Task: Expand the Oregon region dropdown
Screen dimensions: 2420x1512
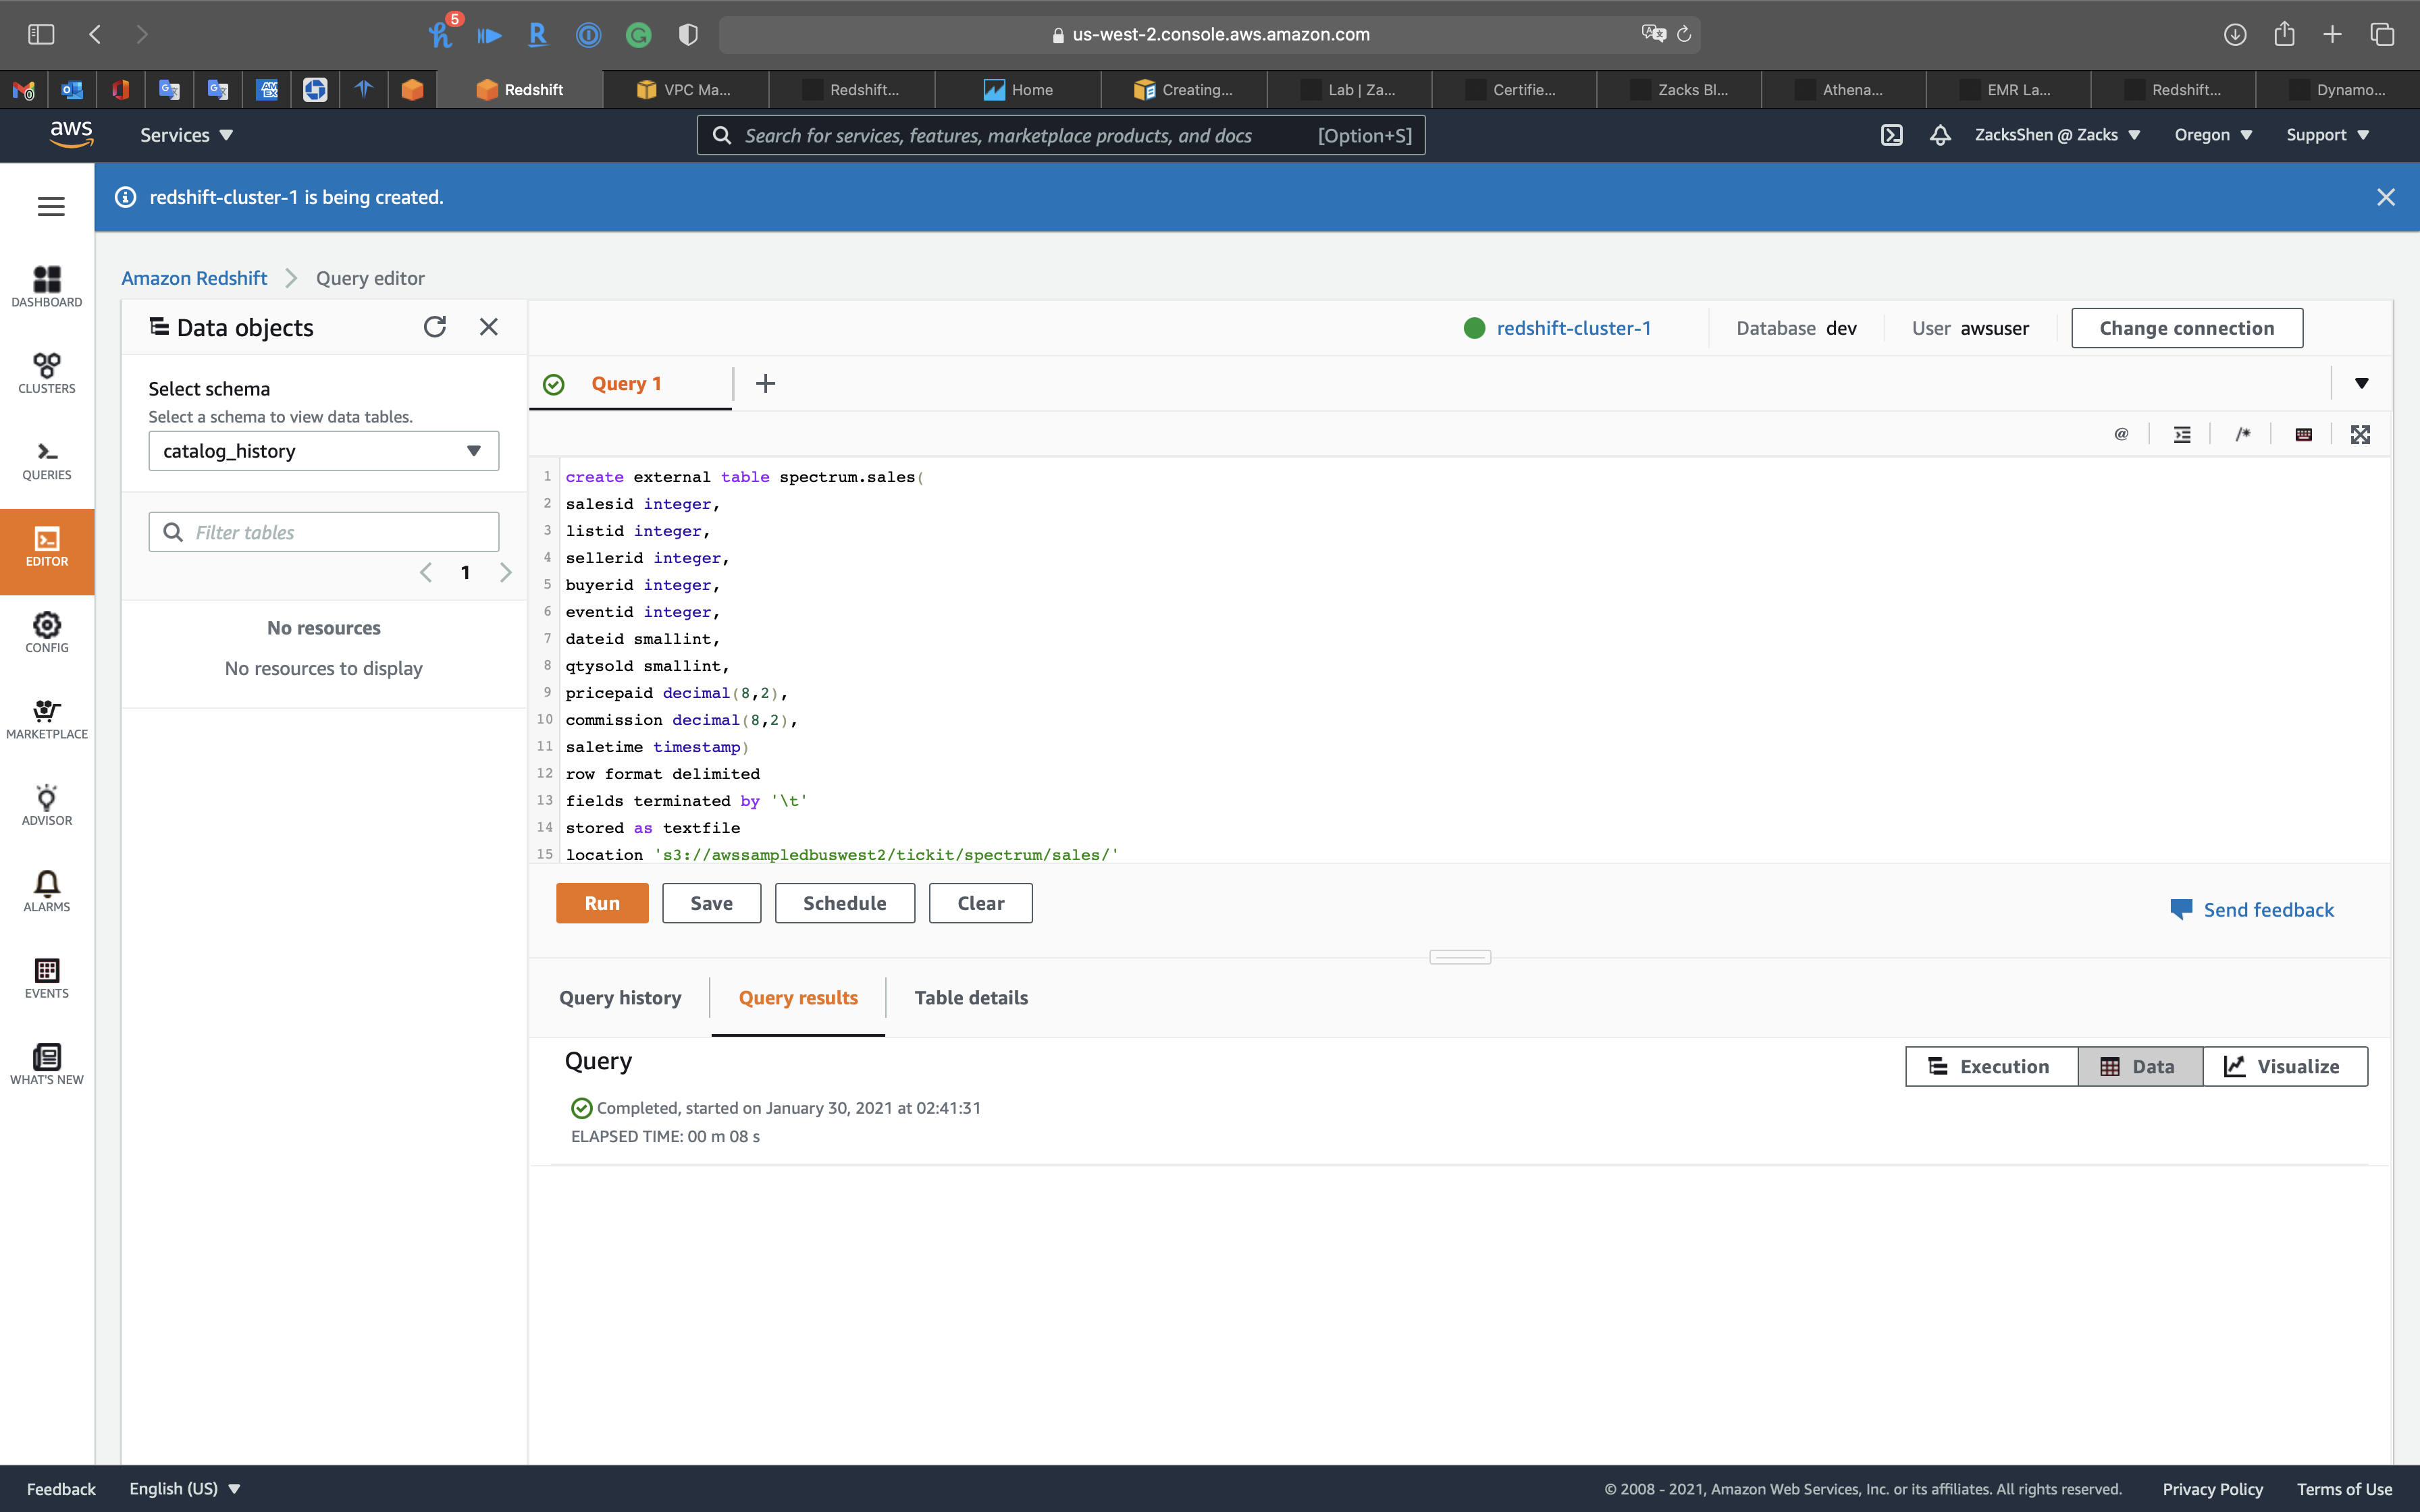Action: [2212, 135]
